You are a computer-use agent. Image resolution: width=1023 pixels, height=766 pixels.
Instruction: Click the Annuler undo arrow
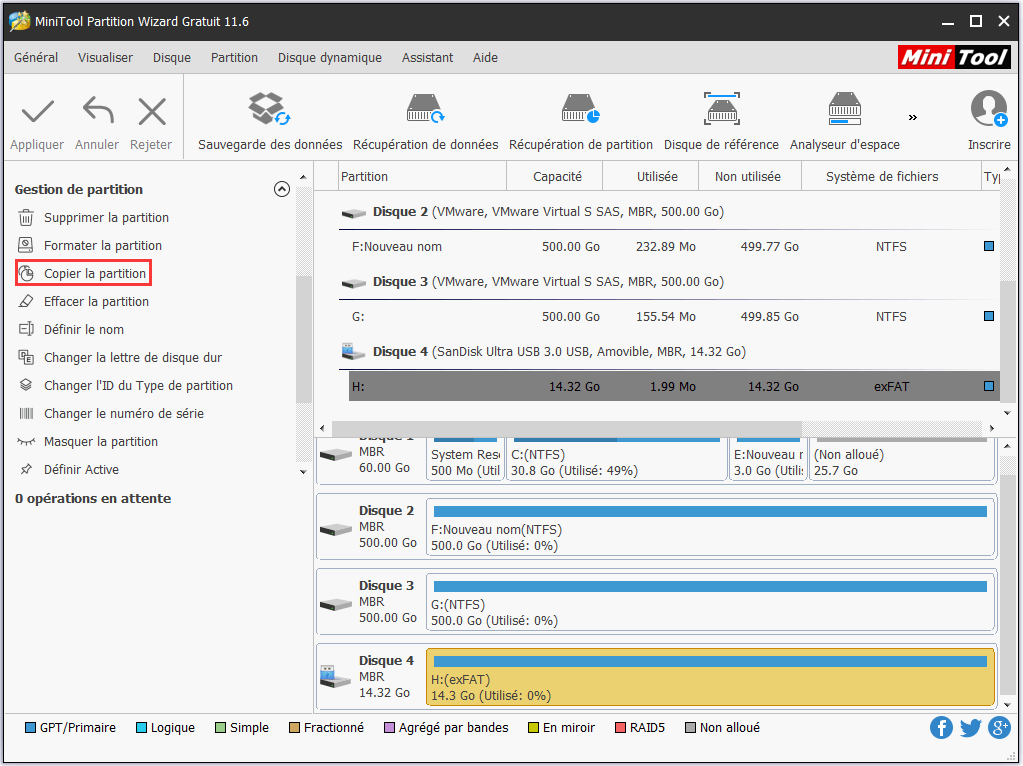(x=97, y=111)
